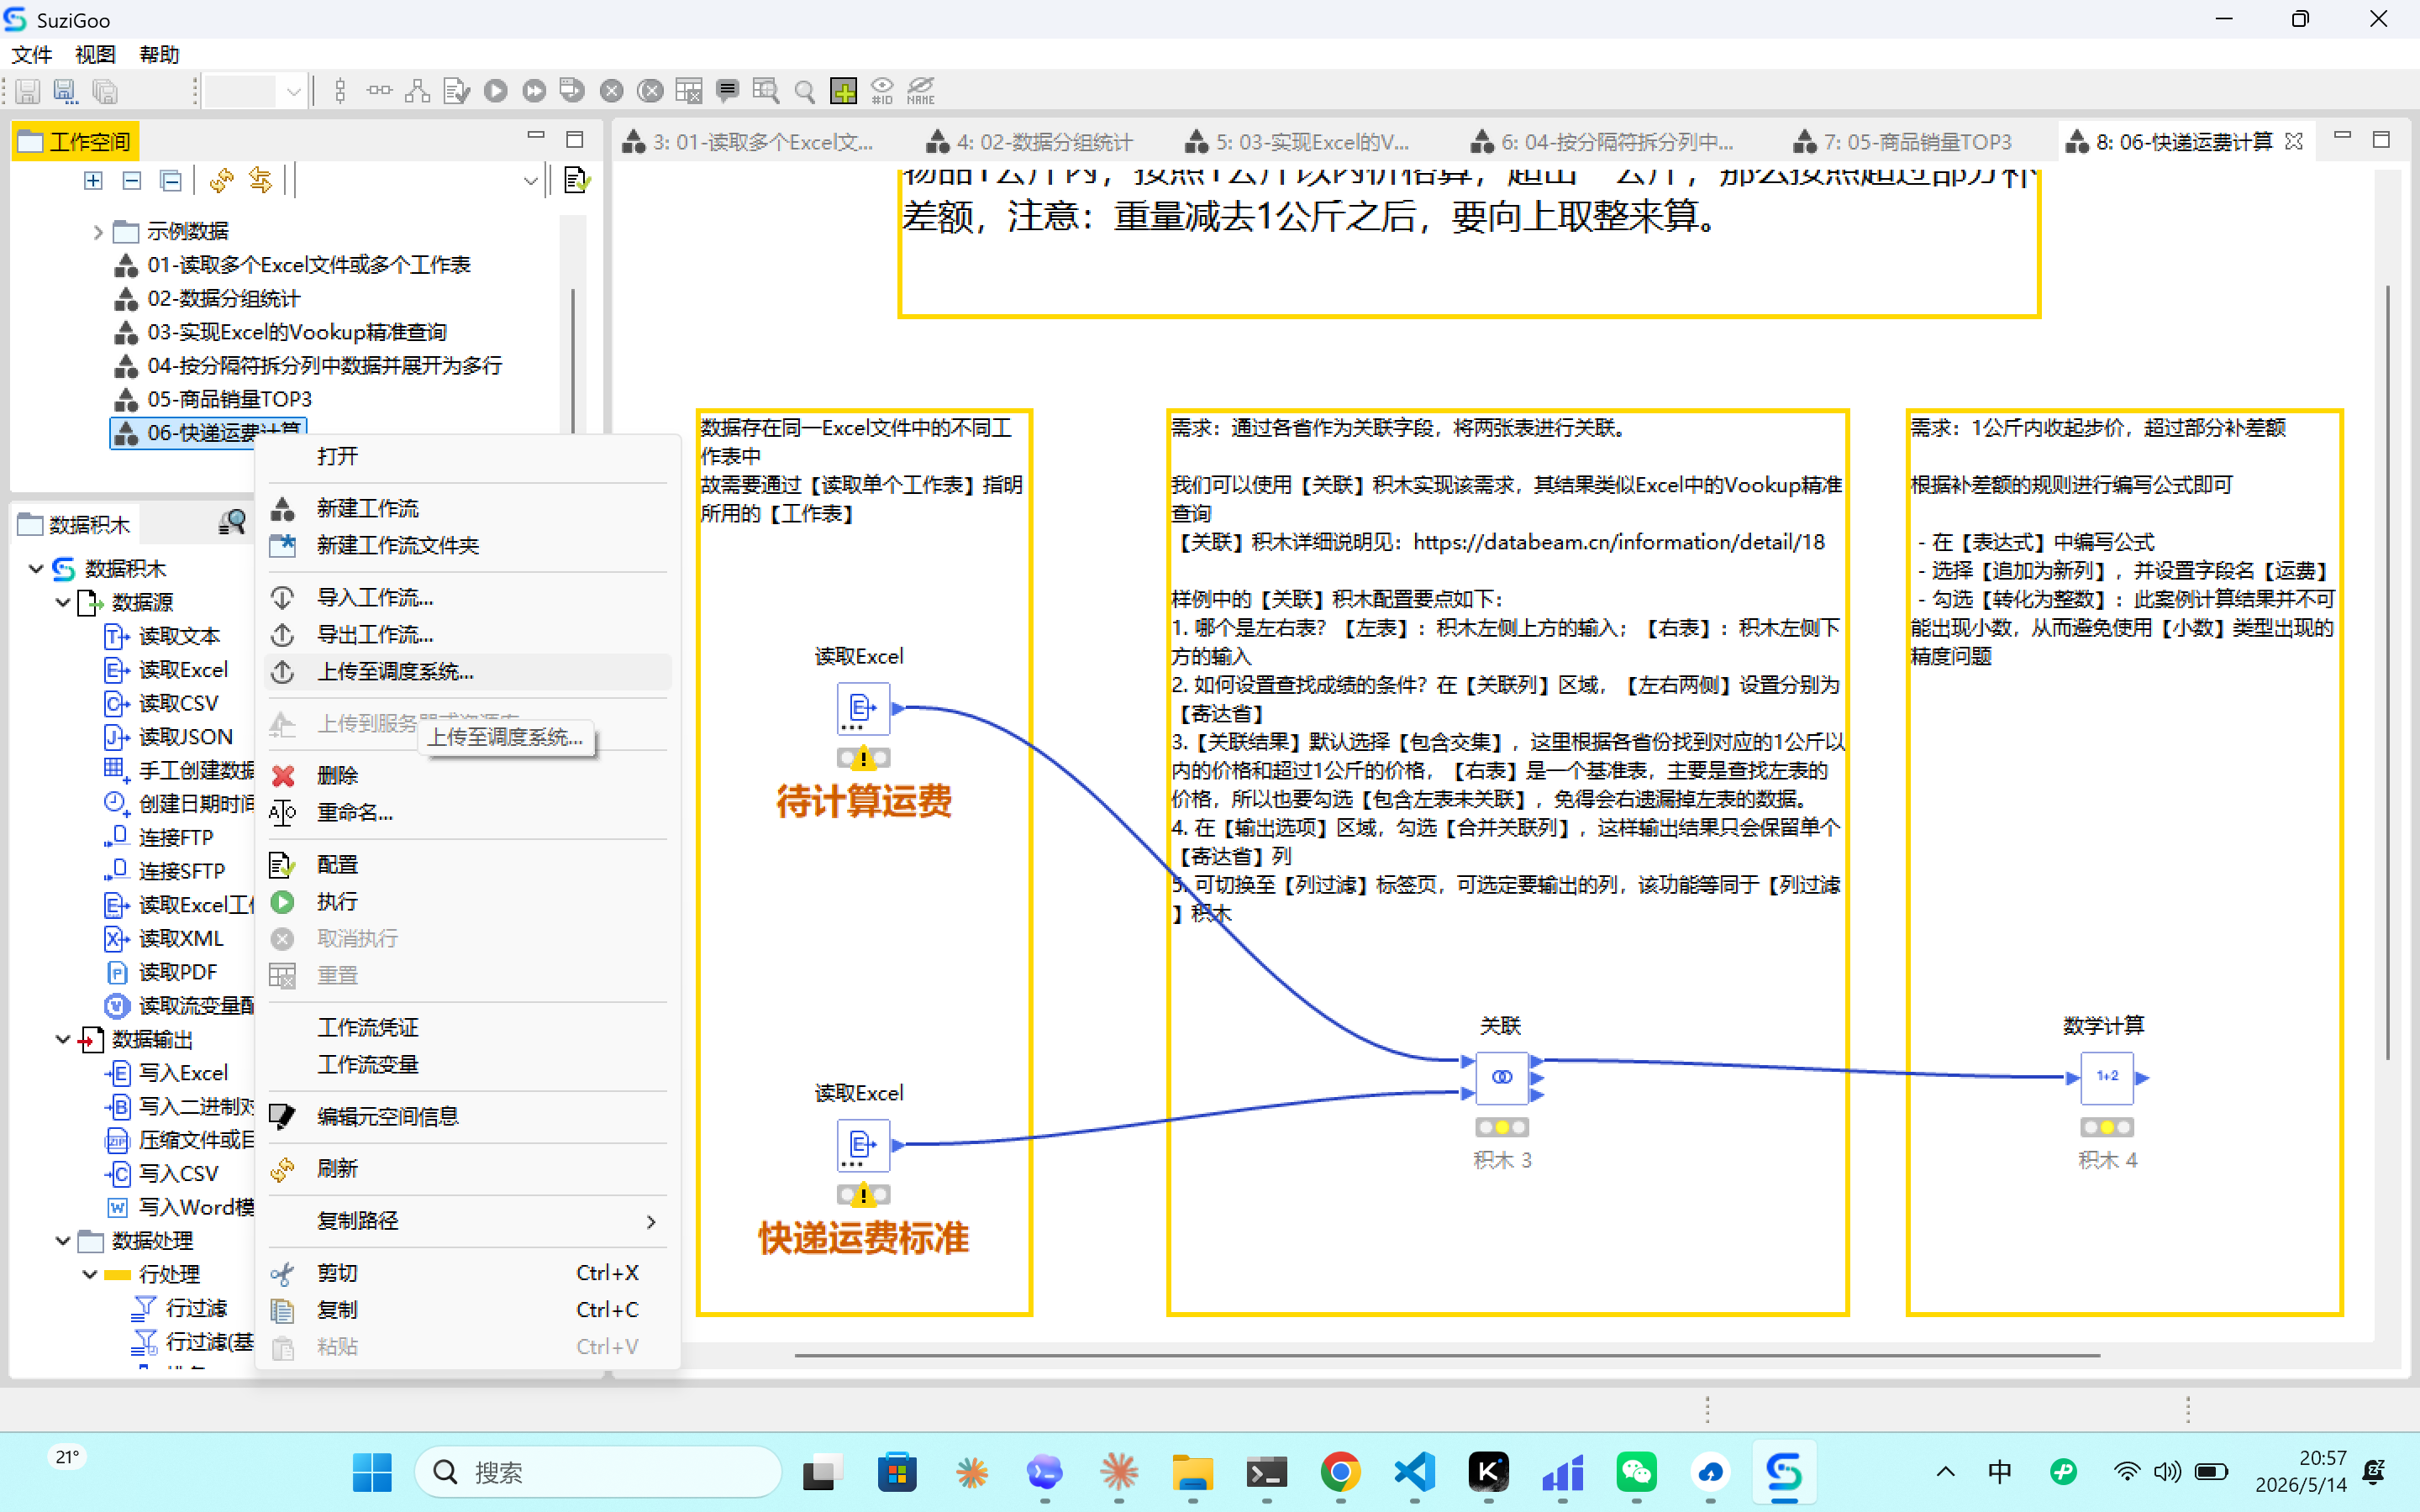The image size is (2420, 1512).
Task: Open the 文件 menu
Action: (x=31, y=54)
